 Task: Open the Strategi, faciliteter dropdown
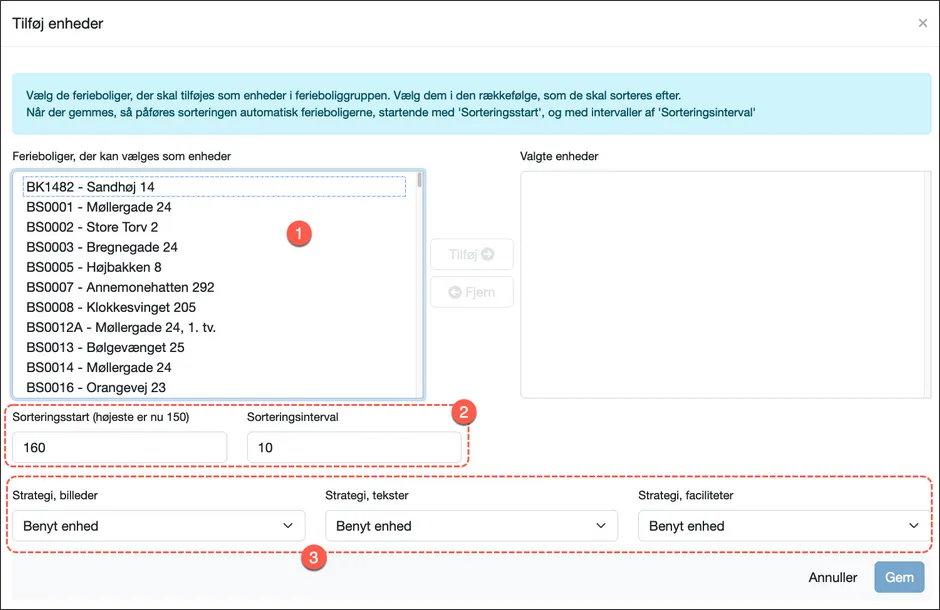coord(784,526)
